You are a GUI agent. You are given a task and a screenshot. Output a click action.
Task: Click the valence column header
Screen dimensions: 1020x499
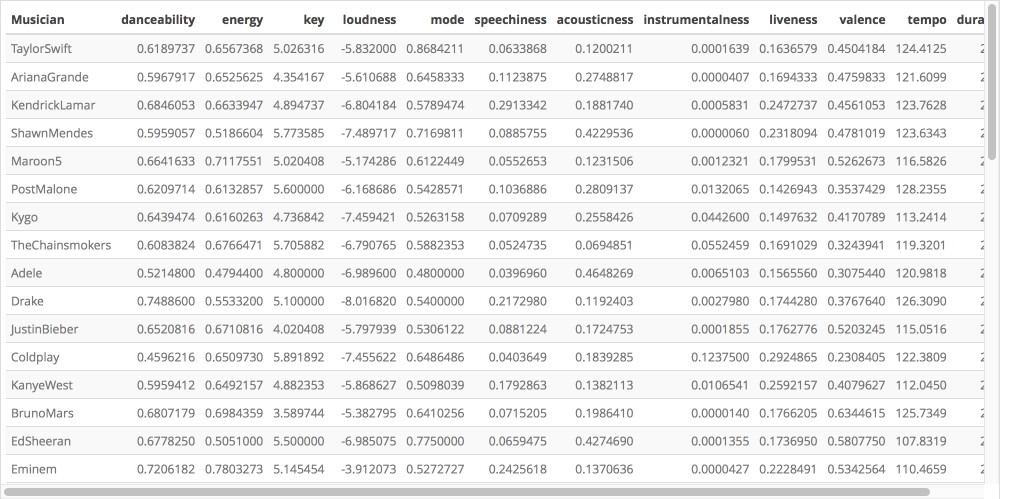863,20
